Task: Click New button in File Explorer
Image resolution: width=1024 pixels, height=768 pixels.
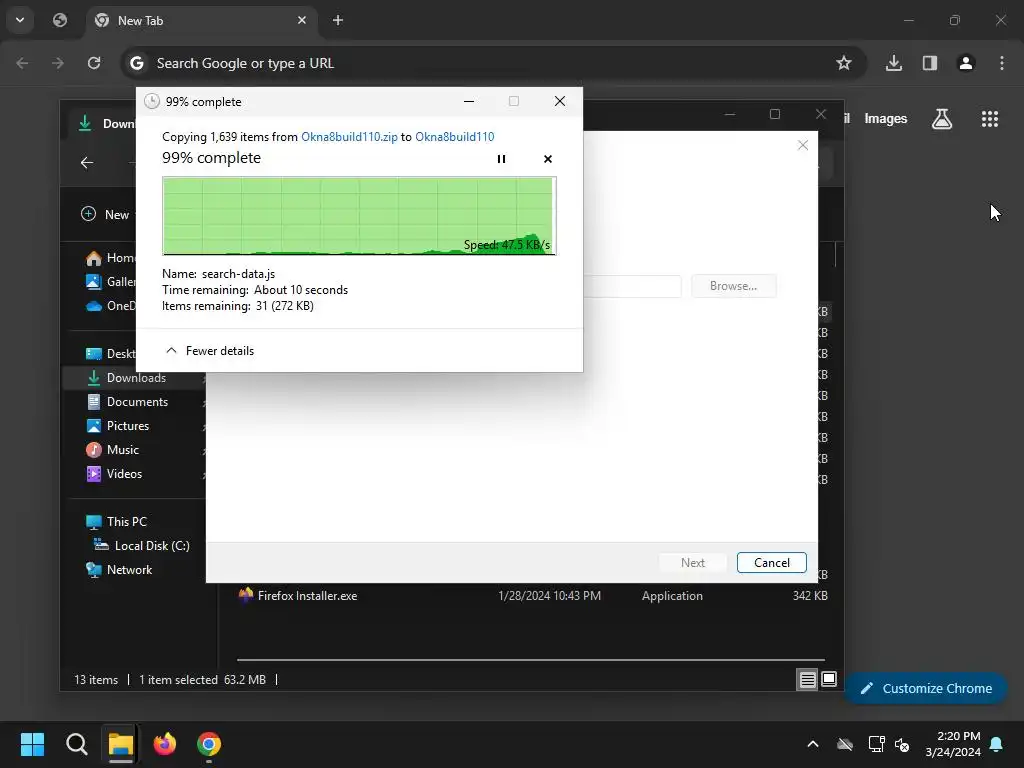Action: pyautogui.click(x=106, y=214)
